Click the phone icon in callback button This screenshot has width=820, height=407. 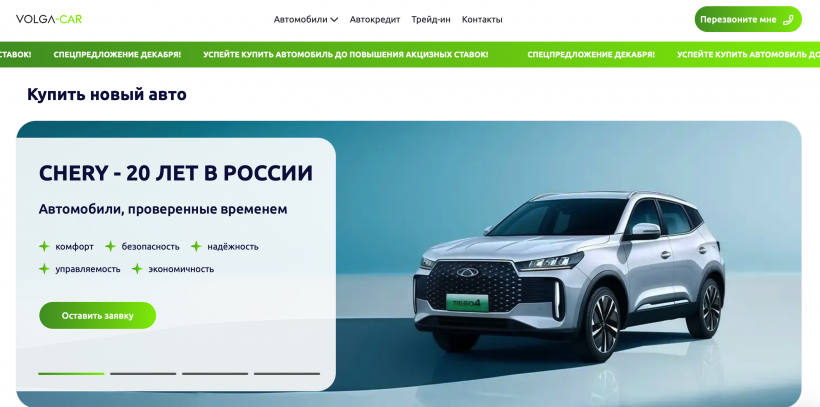[x=788, y=20]
